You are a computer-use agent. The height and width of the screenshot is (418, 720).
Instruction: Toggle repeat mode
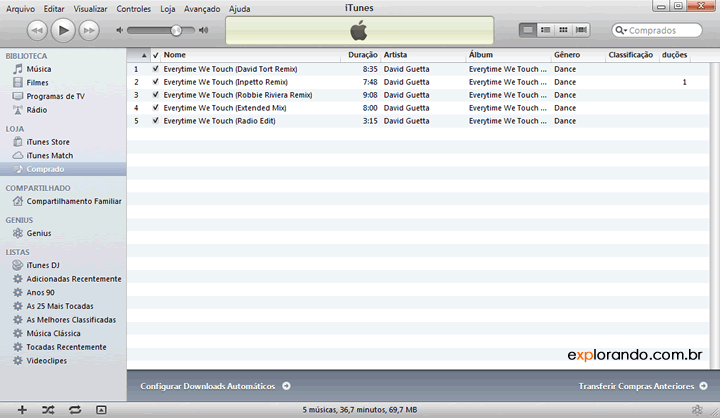pyautogui.click(x=75, y=410)
